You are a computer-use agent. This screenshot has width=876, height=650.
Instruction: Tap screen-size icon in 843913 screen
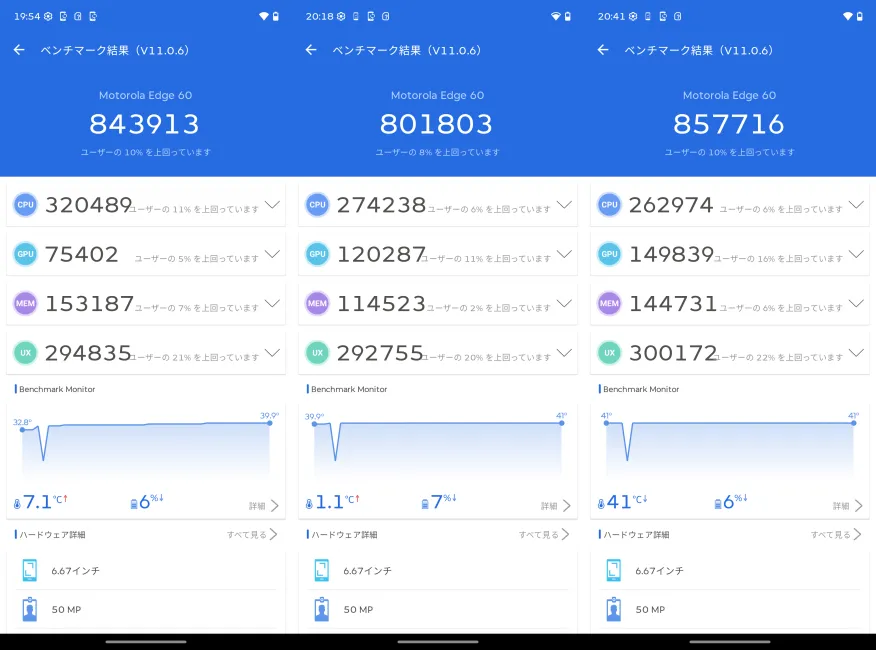tap(30, 570)
